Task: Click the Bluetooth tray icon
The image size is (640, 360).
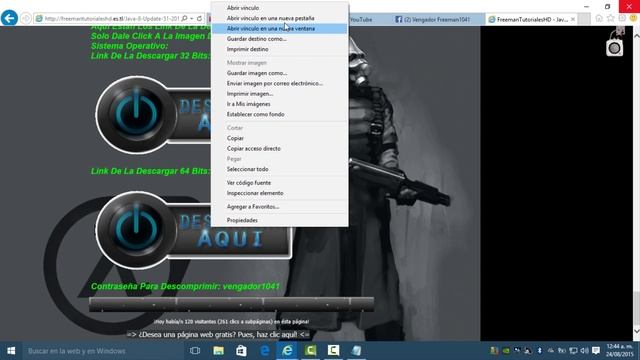Action: [539, 351]
